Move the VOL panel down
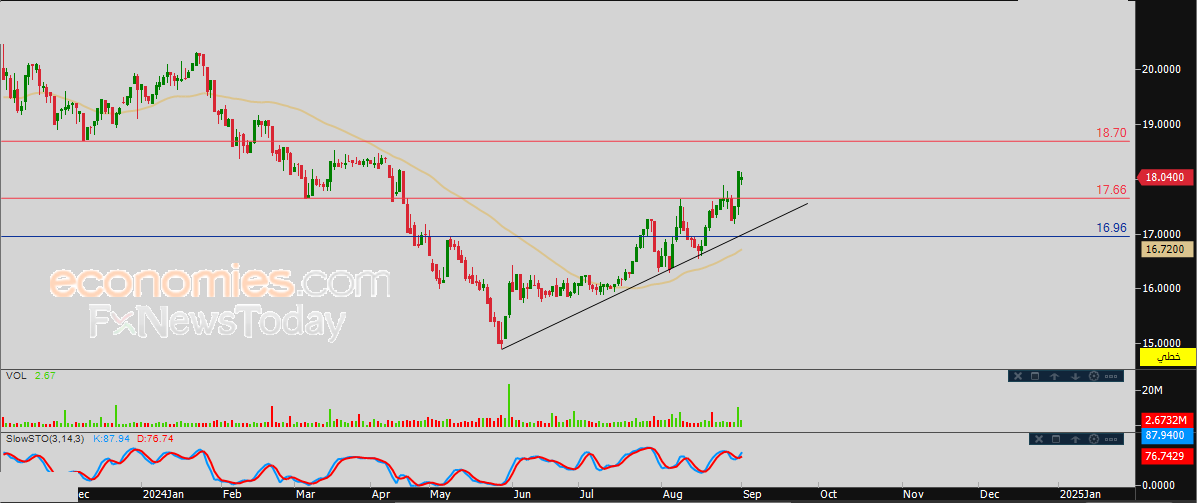 pyautogui.click(x=1075, y=376)
